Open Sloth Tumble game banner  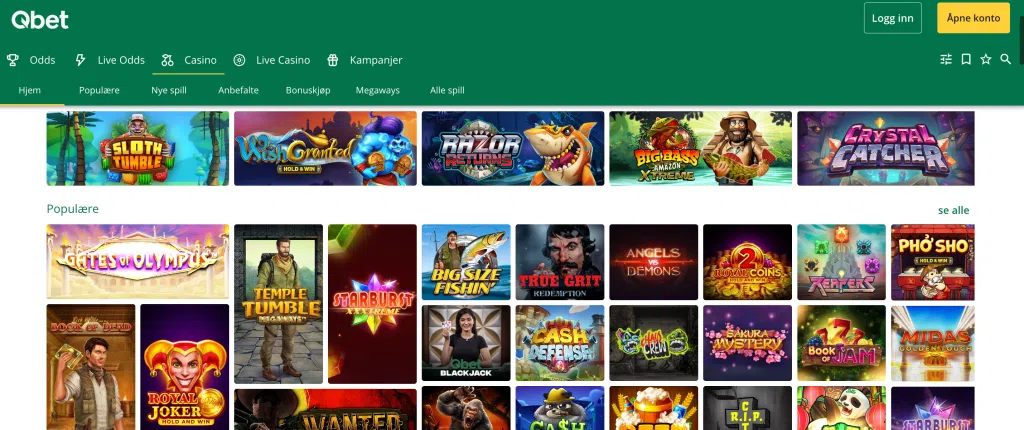point(138,148)
